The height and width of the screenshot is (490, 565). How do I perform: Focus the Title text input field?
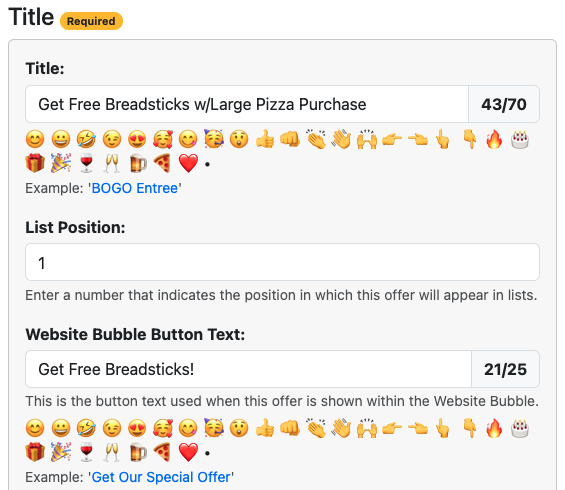coord(247,104)
